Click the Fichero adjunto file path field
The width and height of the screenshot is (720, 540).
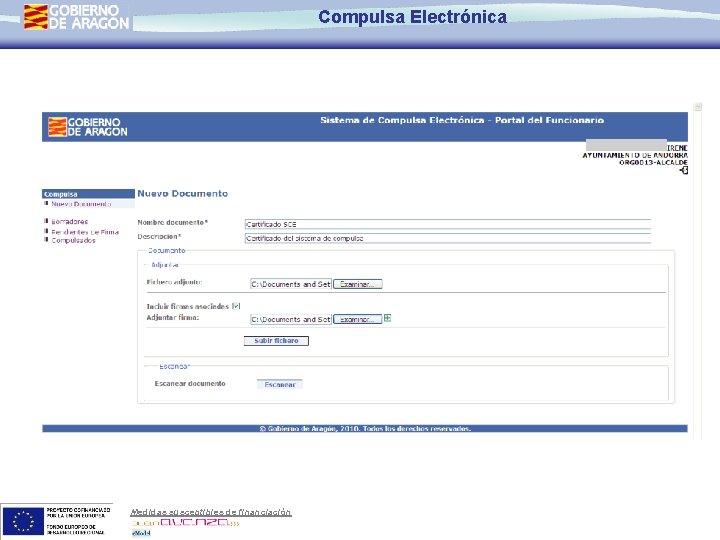pos(291,284)
